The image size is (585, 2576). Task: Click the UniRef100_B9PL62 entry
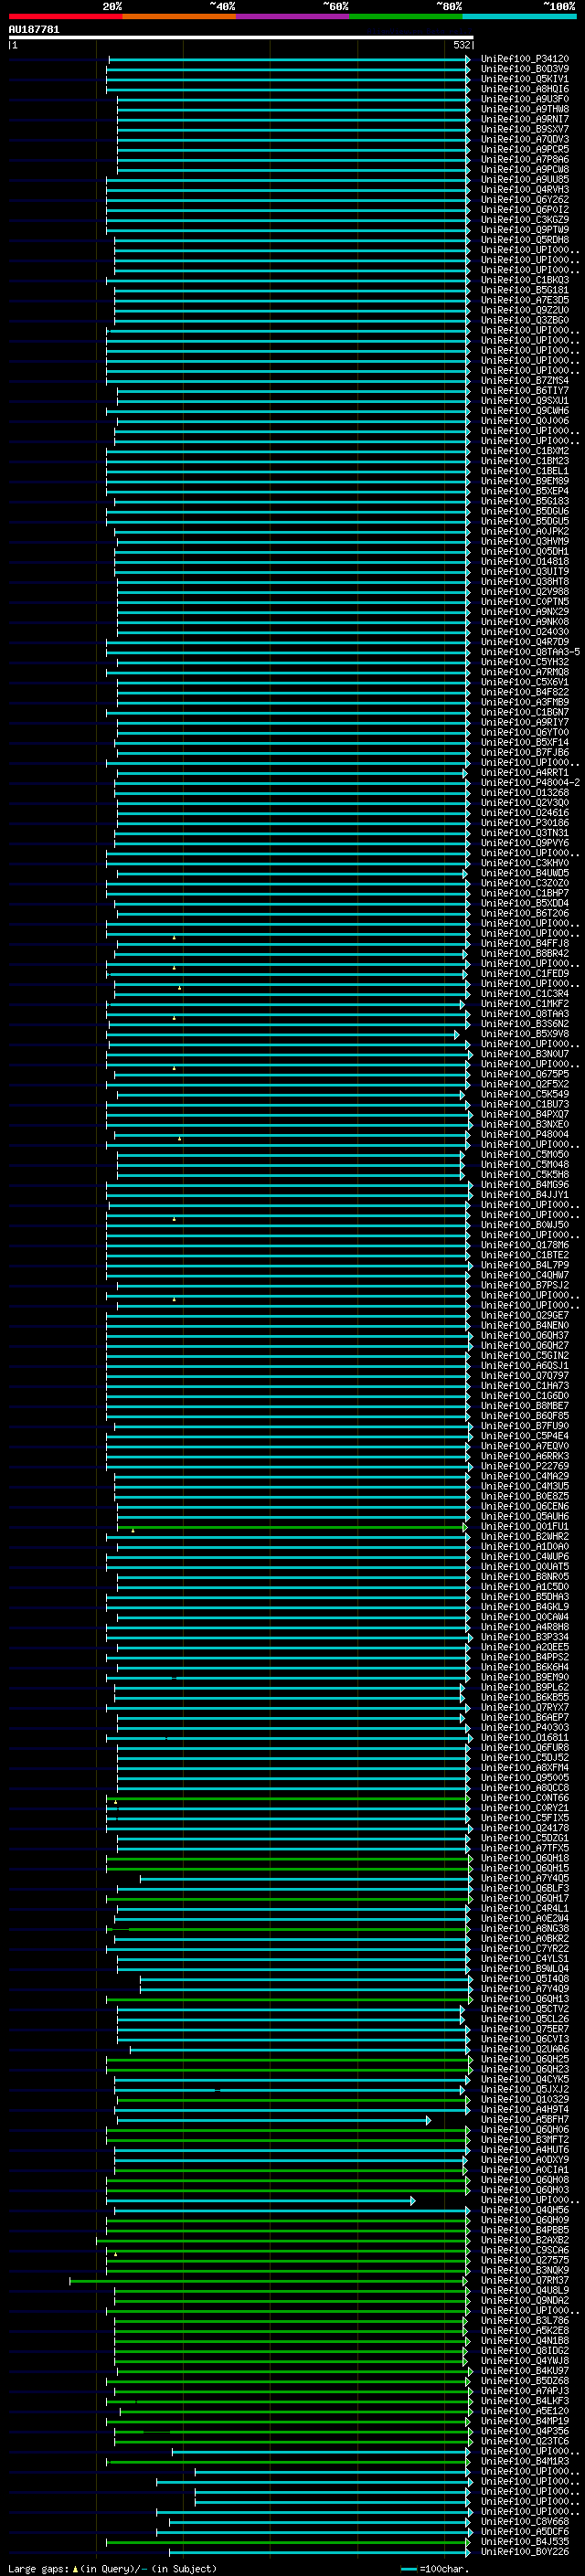pos(525,1687)
